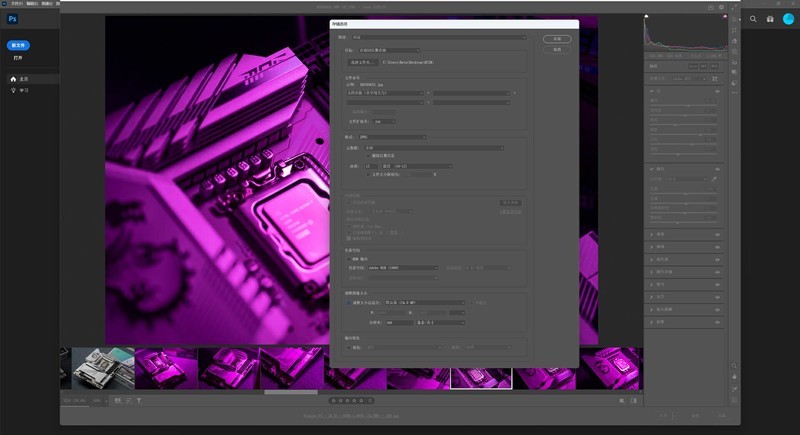Image resolution: width=800 pixels, height=435 pixels.
Task: Click the Photoshop Ps logo icon
Action: (12, 19)
